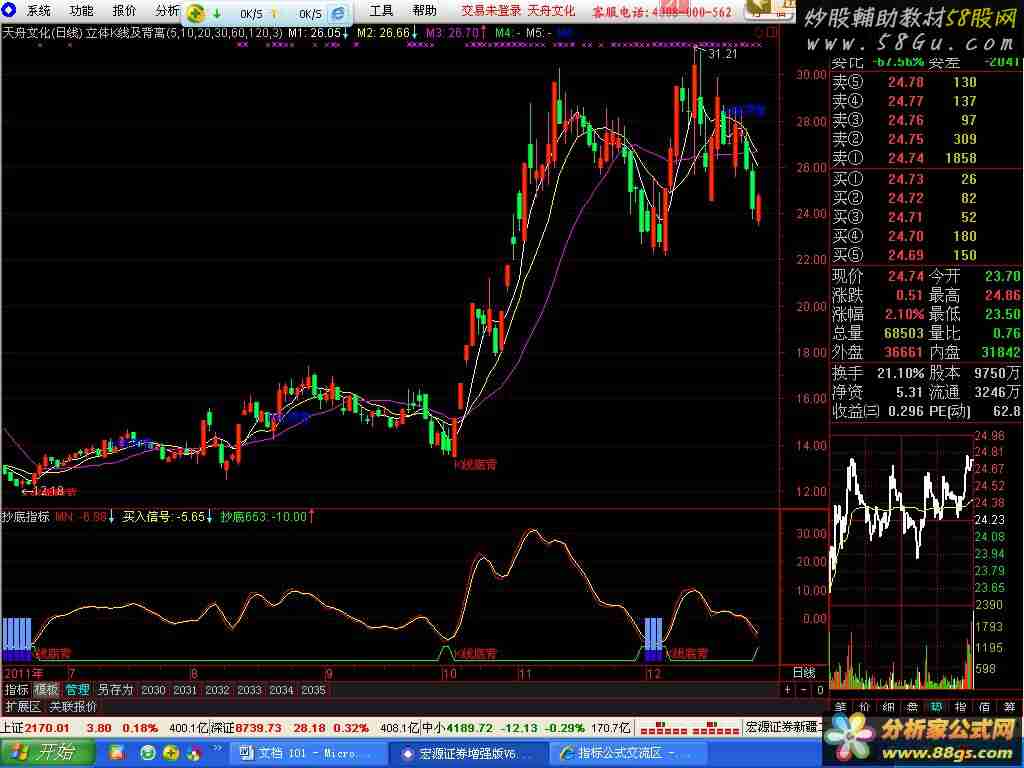Click the blue IE icon in speed bar
Viewport: 1024px width, 768px height.
(338, 13)
